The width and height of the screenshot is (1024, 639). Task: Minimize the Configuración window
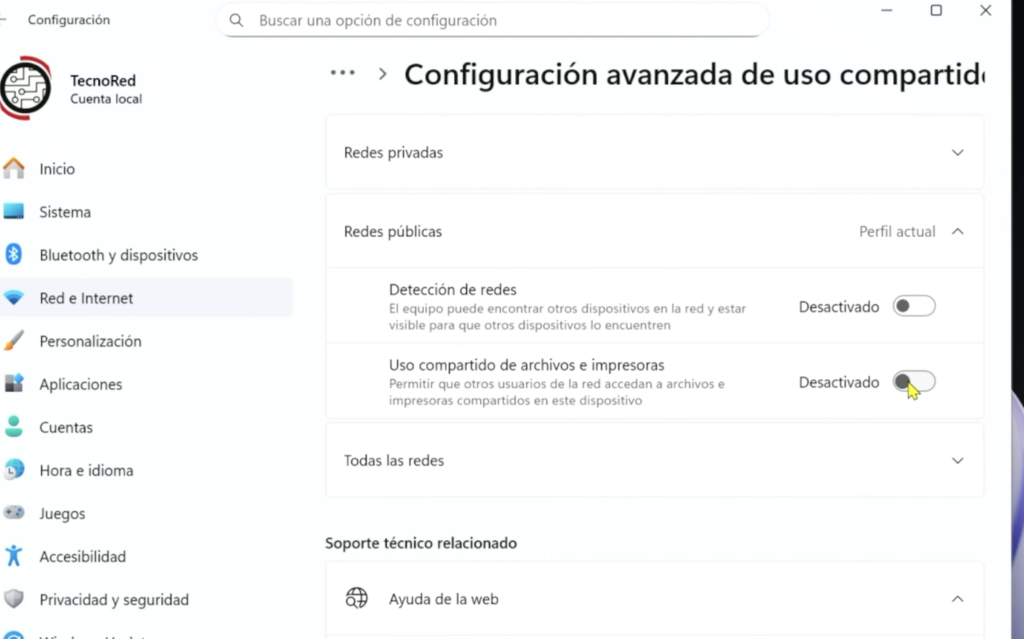[x=886, y=10]
